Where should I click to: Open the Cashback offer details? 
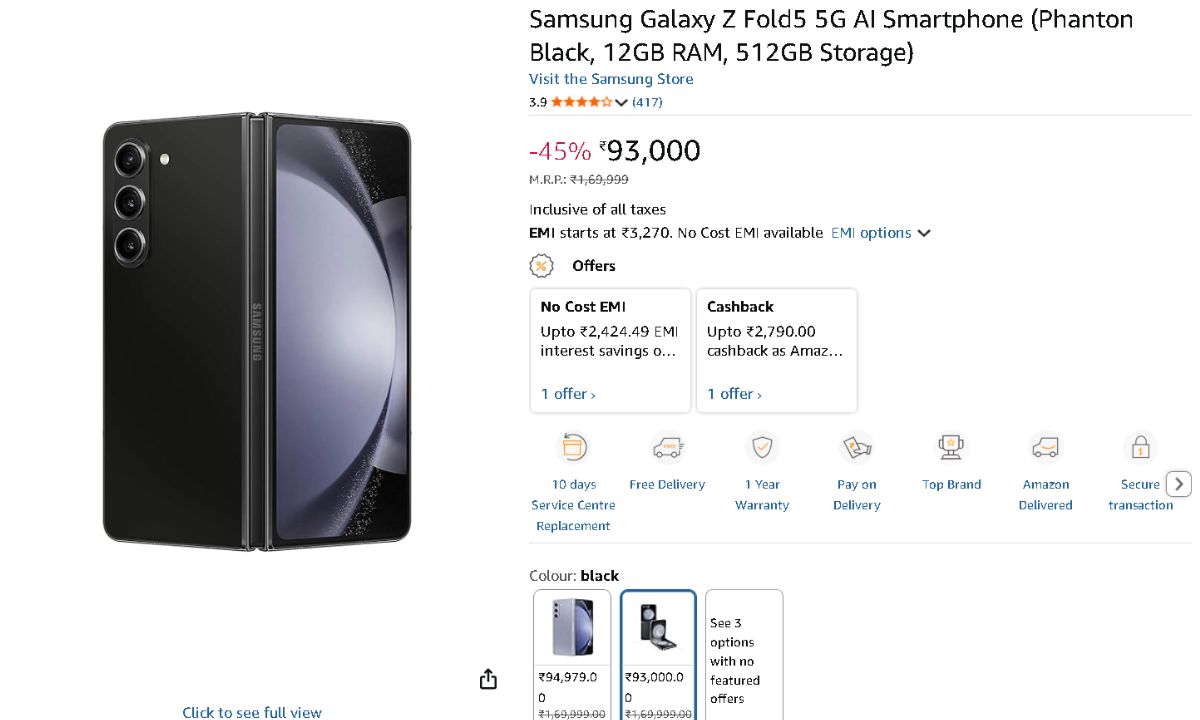[731, 394]
